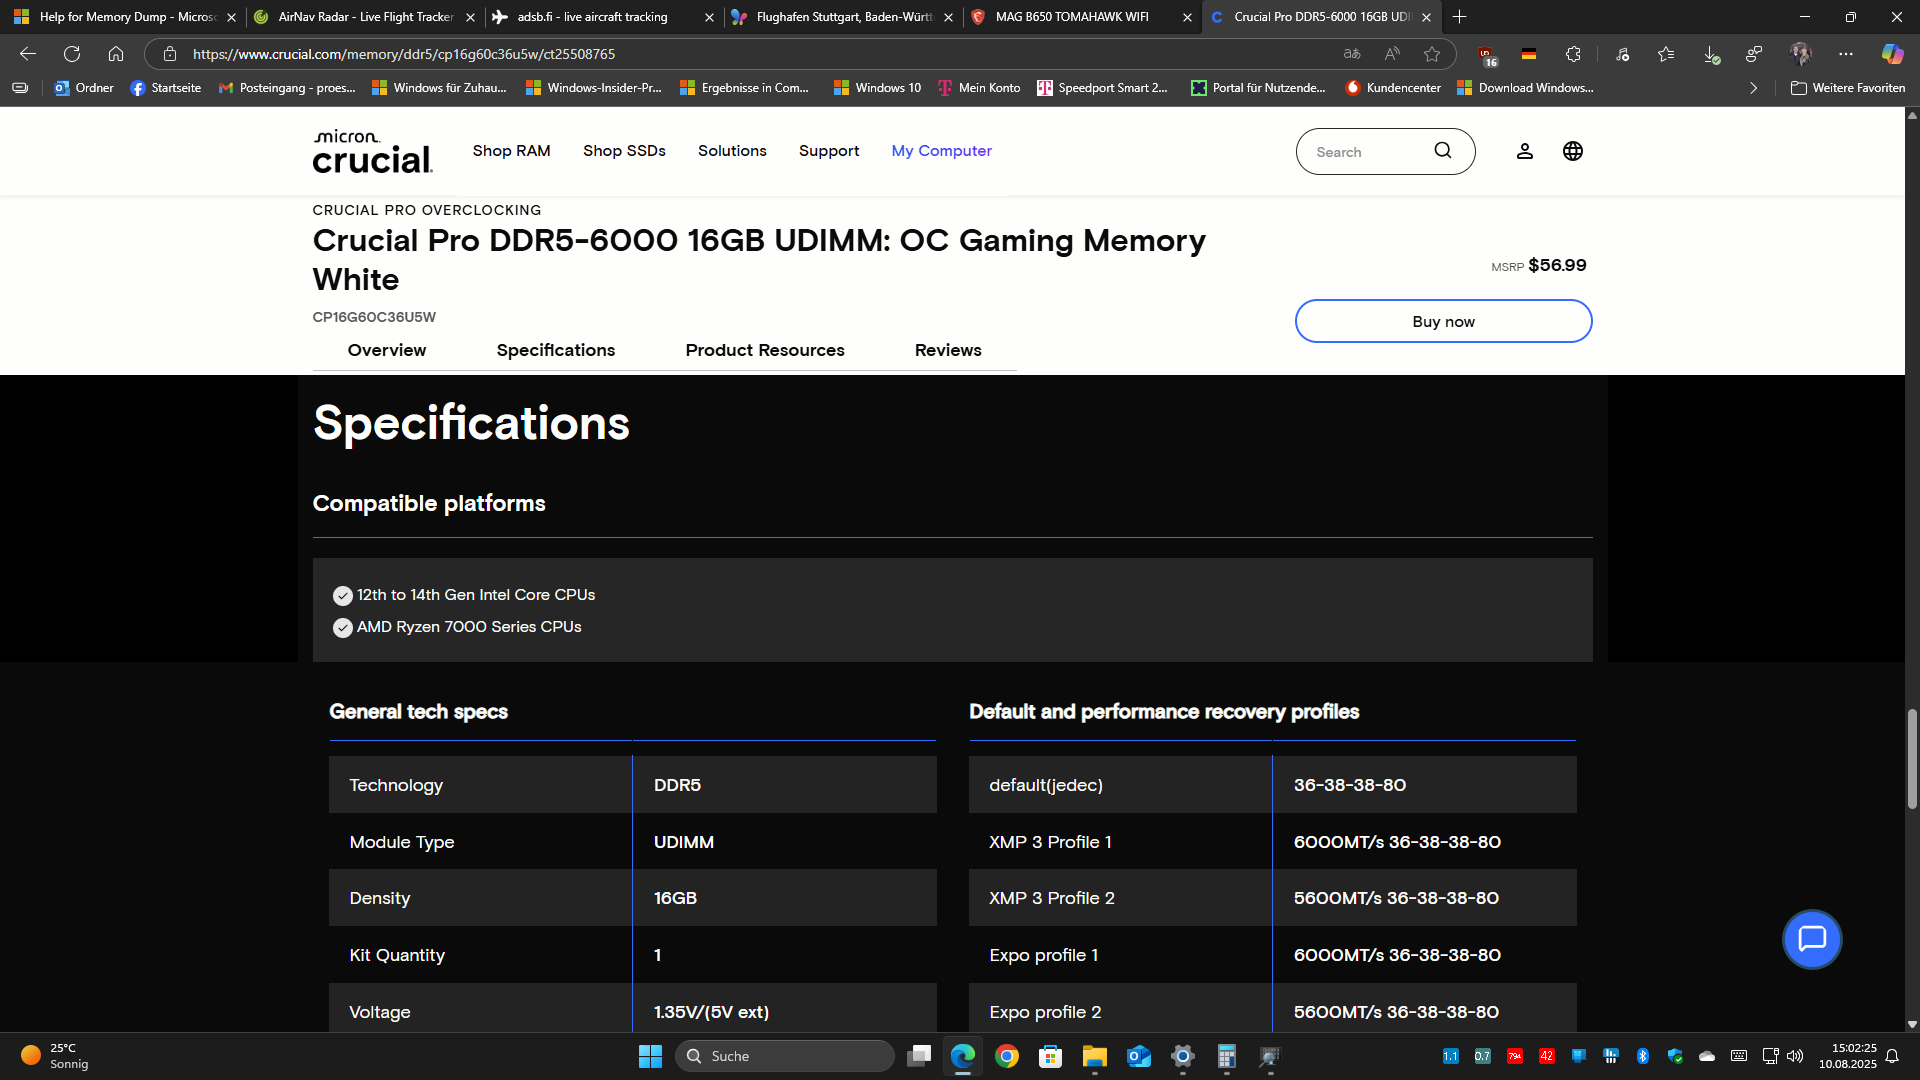This screenshot has width=1920, height=1080.
Task: Switch to the Product Resources tab
Action: (765, 350)
